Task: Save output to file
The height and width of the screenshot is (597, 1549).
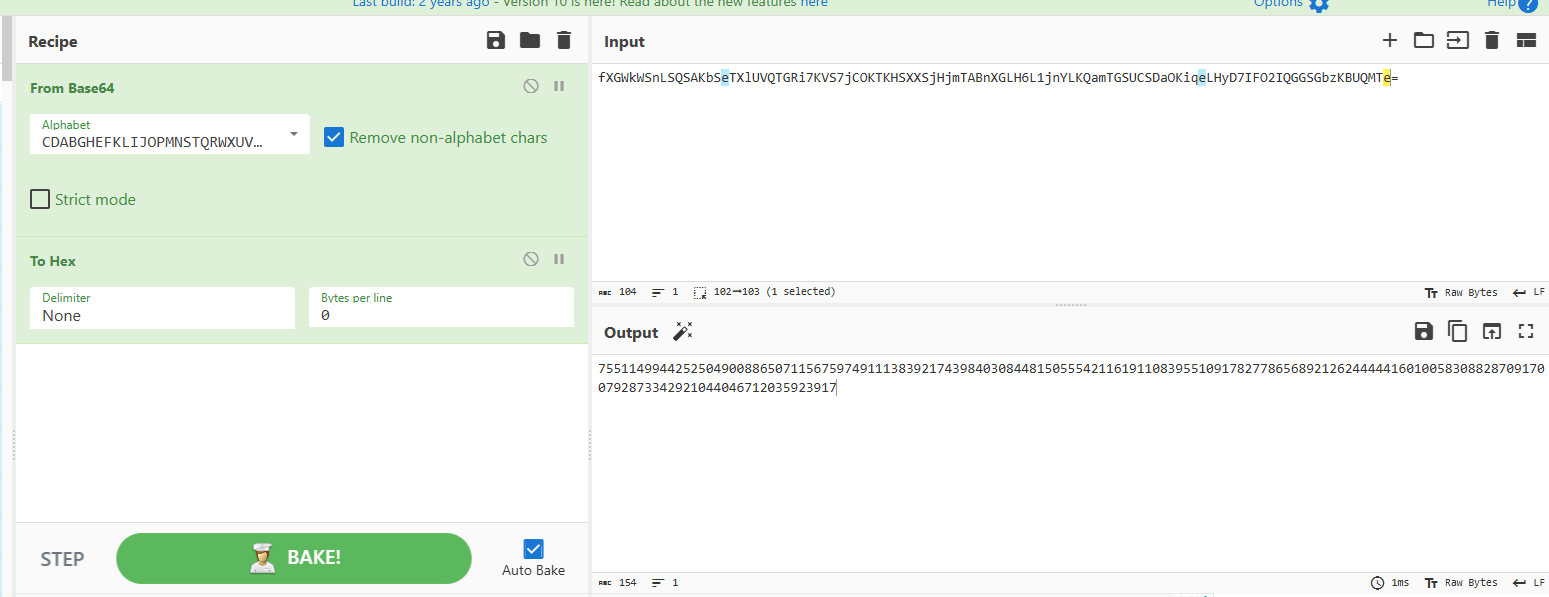Action: click(1424, 331)
